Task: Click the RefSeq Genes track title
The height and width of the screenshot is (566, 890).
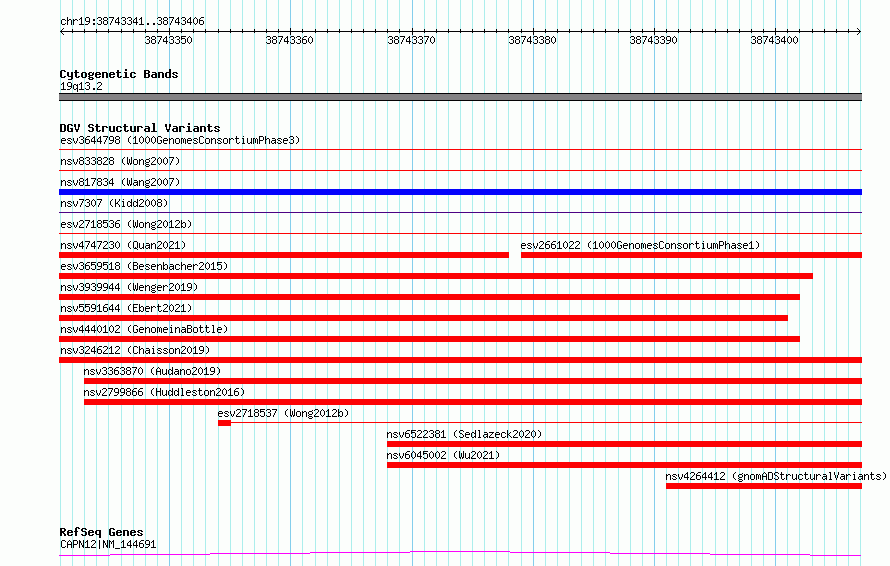Action: [102, 532]
